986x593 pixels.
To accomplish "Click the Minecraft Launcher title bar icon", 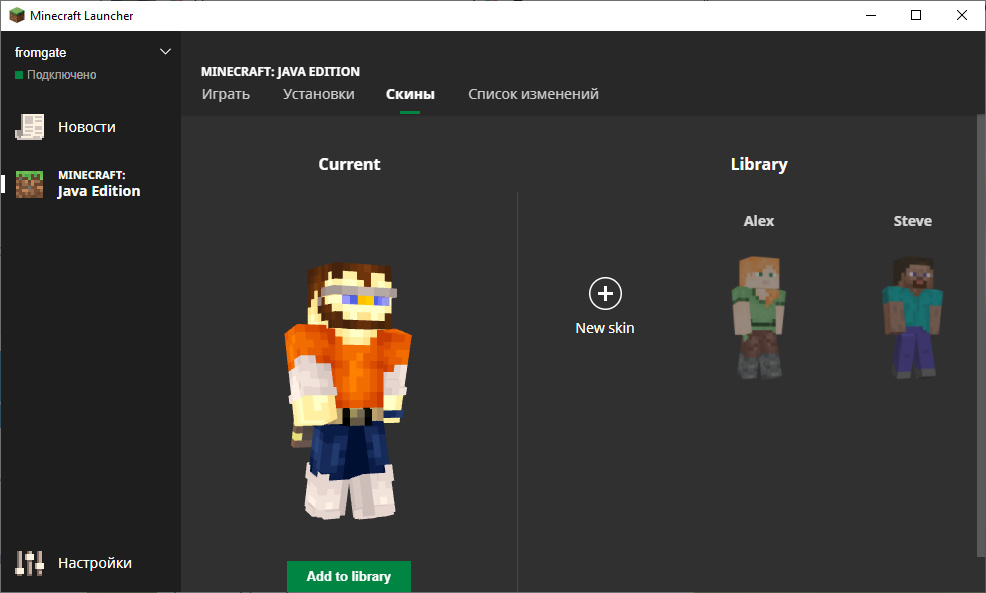I will [16, 16].
